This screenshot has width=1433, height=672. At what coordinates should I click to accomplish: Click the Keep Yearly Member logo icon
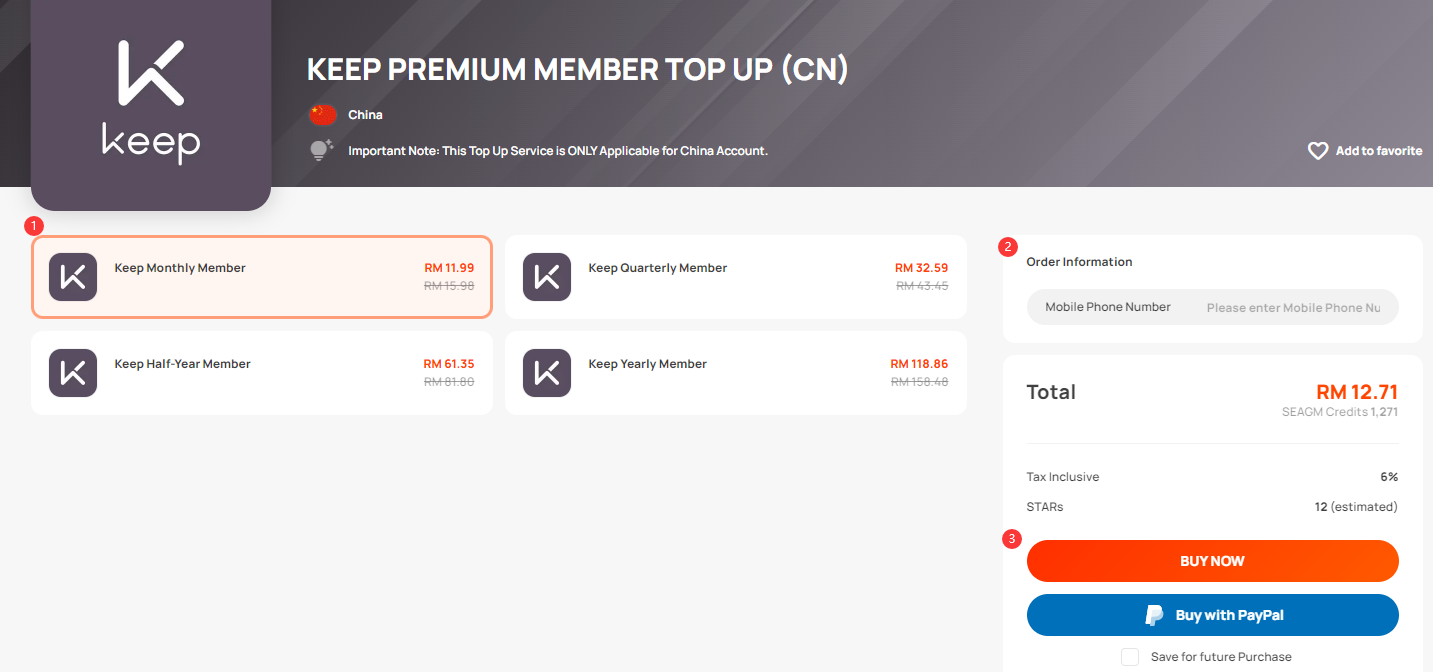click(547, 373)
